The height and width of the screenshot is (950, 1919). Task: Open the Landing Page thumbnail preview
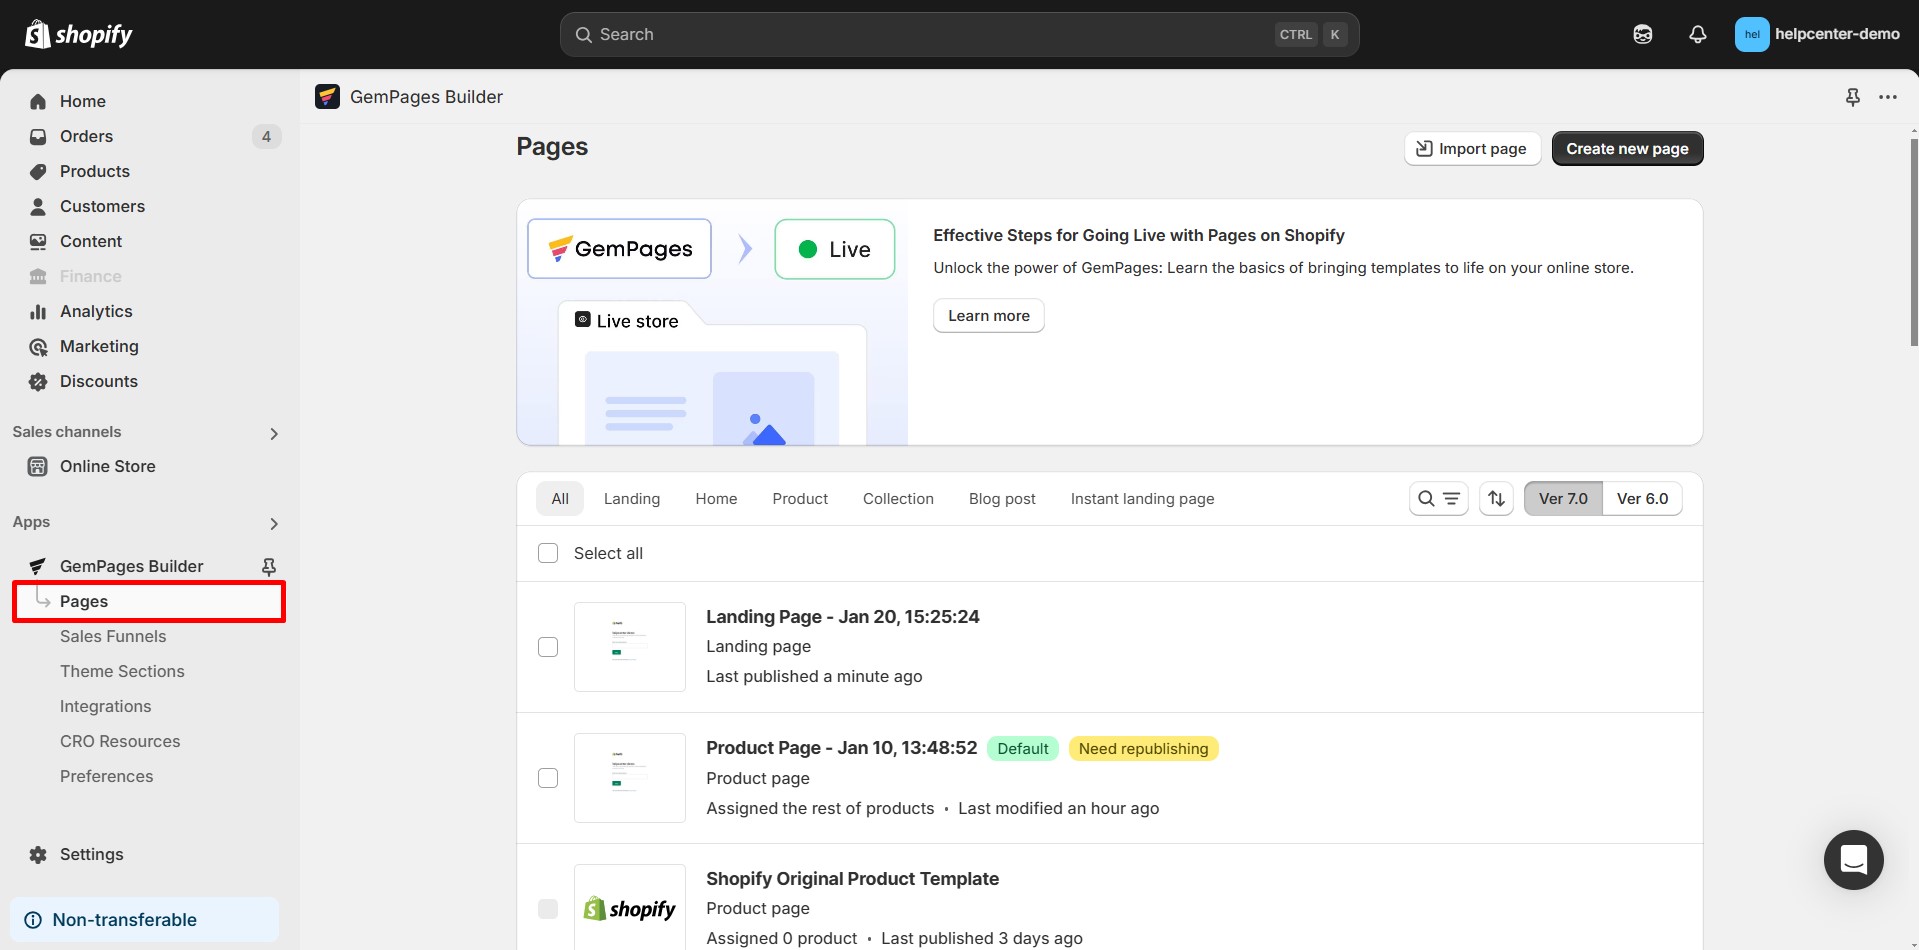tap(629, 646)
